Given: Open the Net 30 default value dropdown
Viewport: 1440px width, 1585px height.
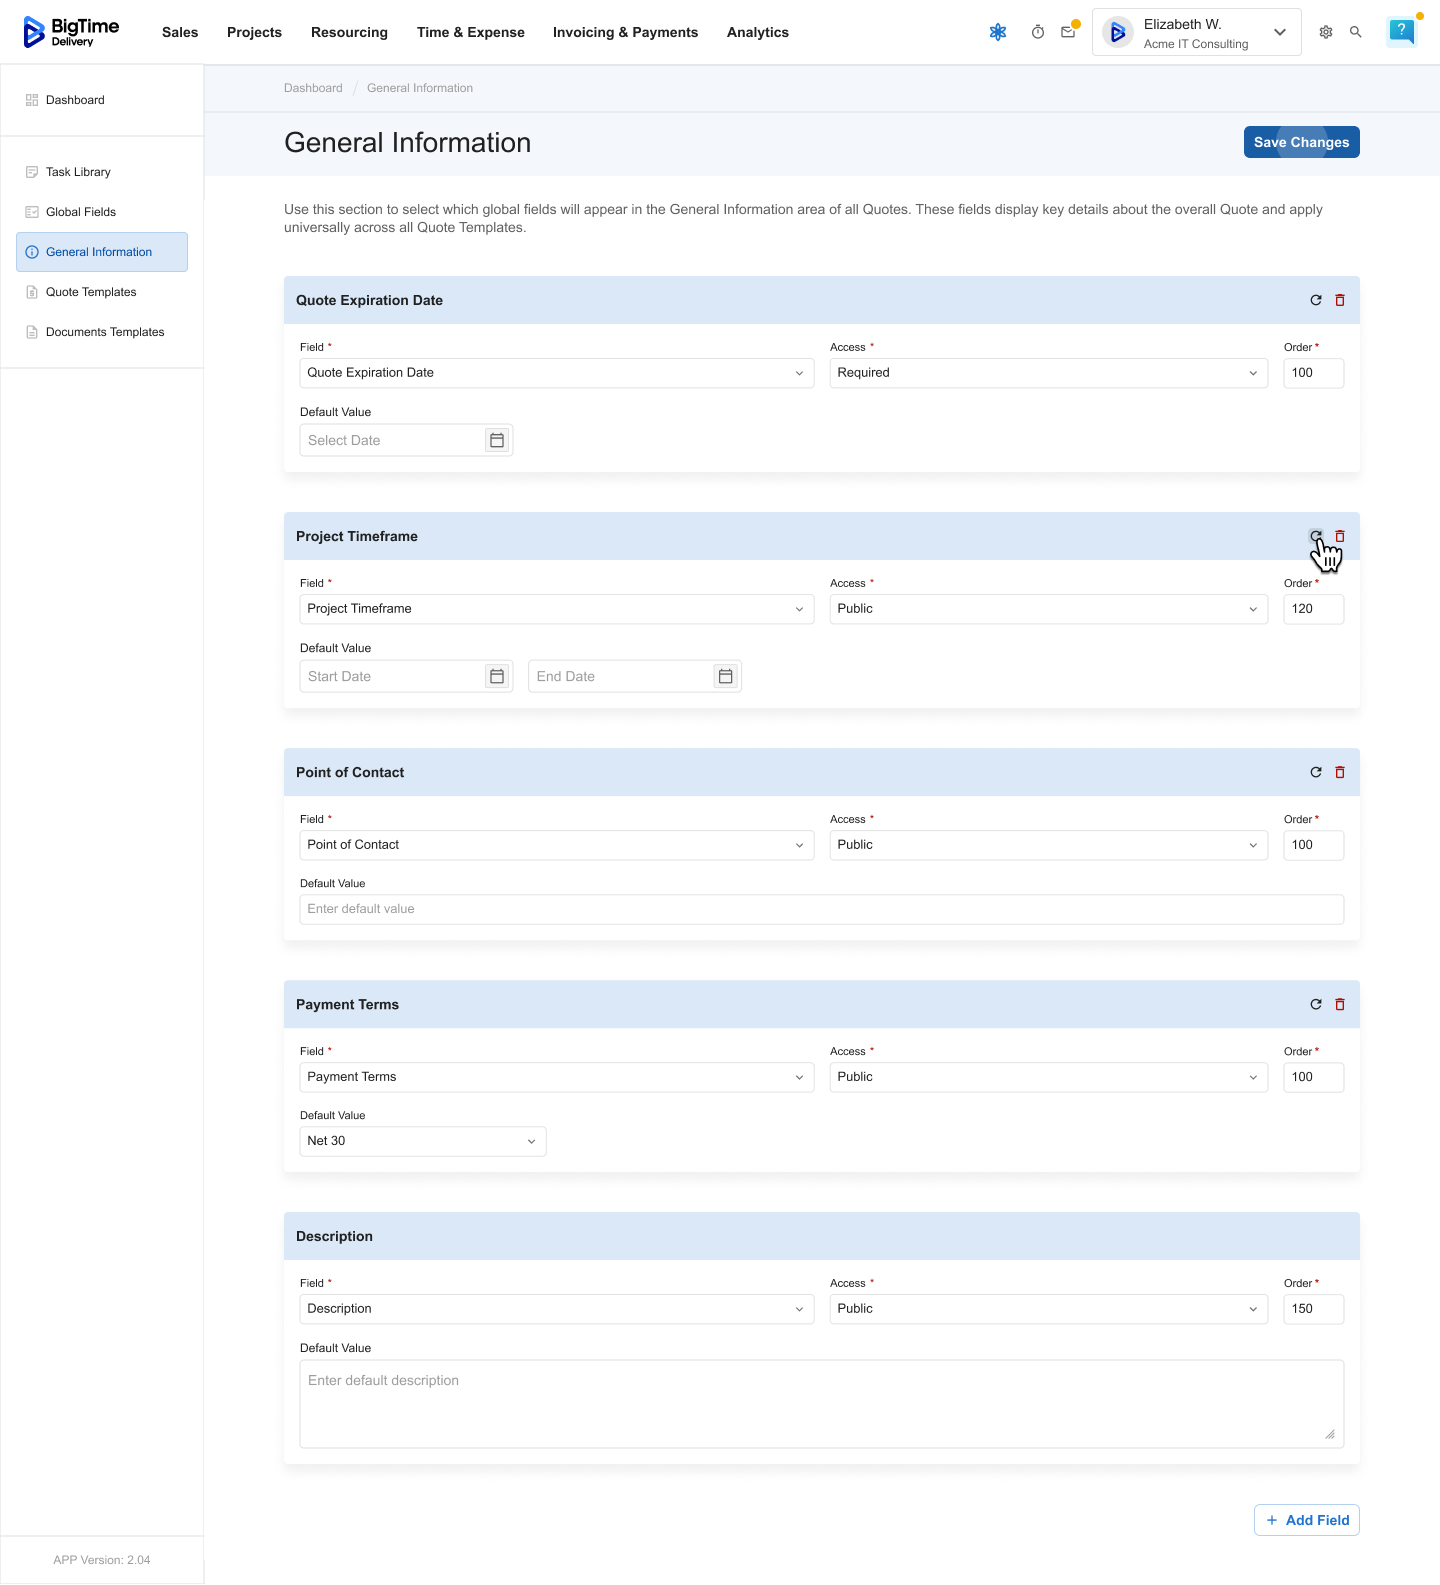Looking at the screenshot, I should tap(422, 1141).
